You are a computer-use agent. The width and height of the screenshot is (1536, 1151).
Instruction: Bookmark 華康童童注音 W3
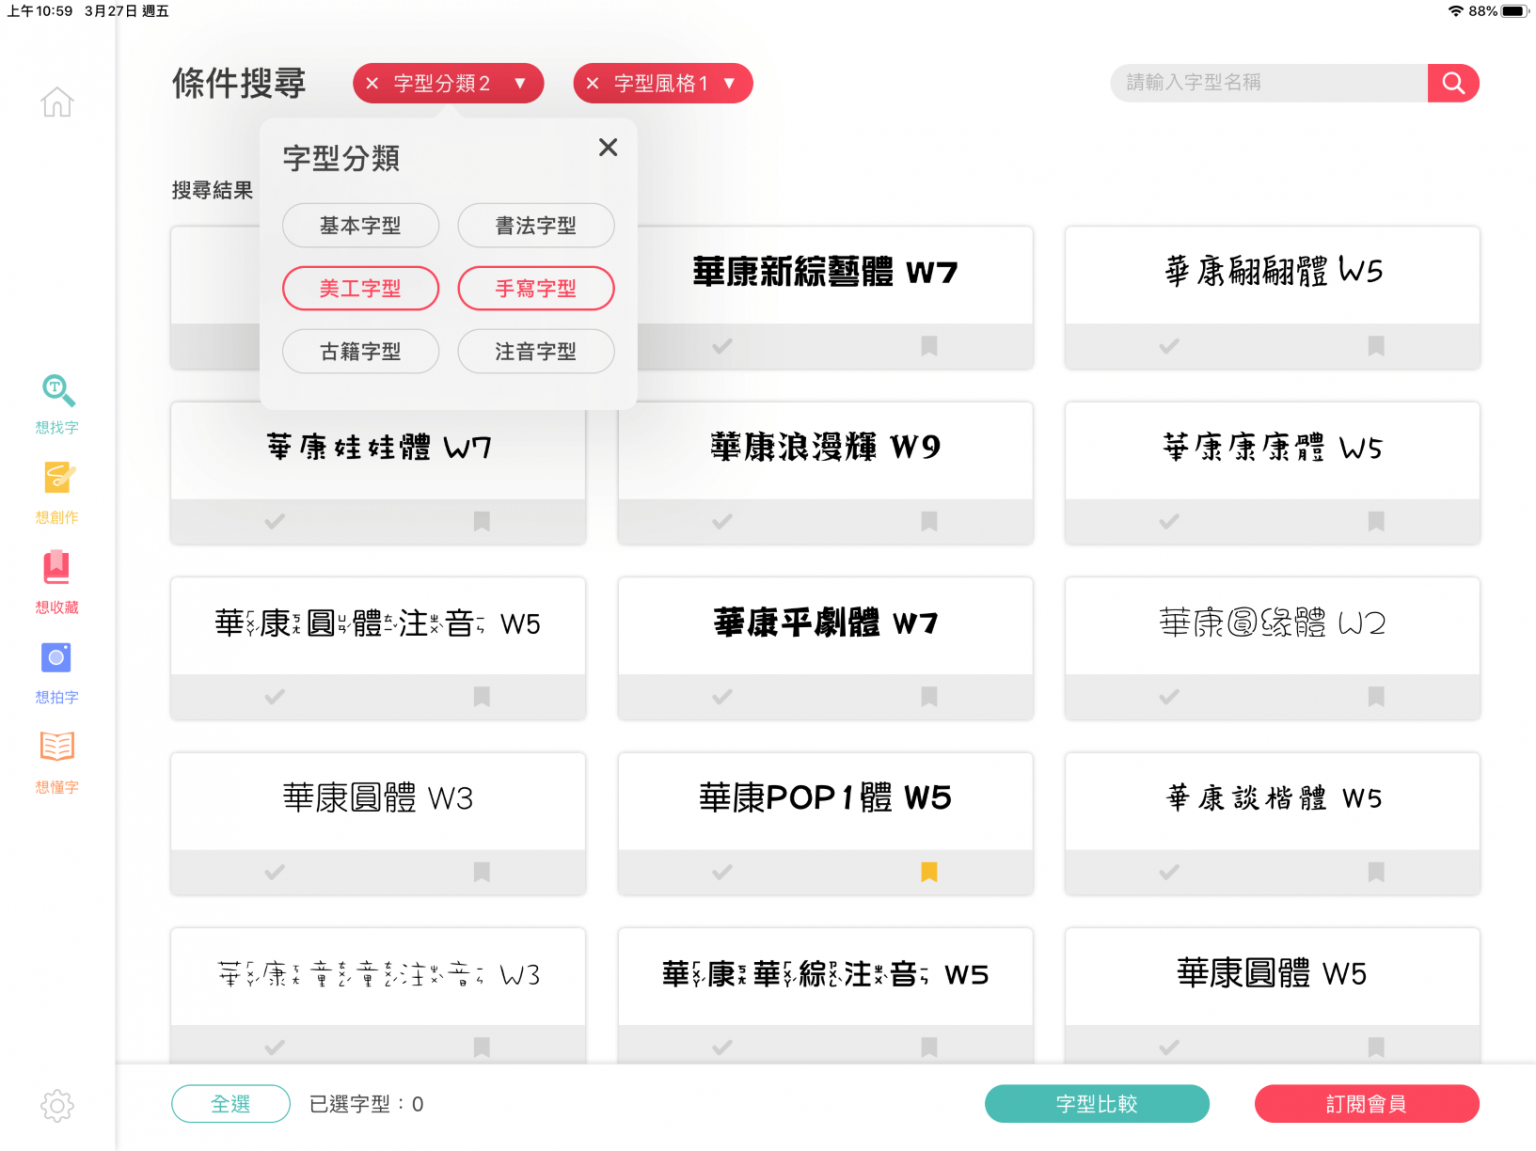pos(481,1047)
